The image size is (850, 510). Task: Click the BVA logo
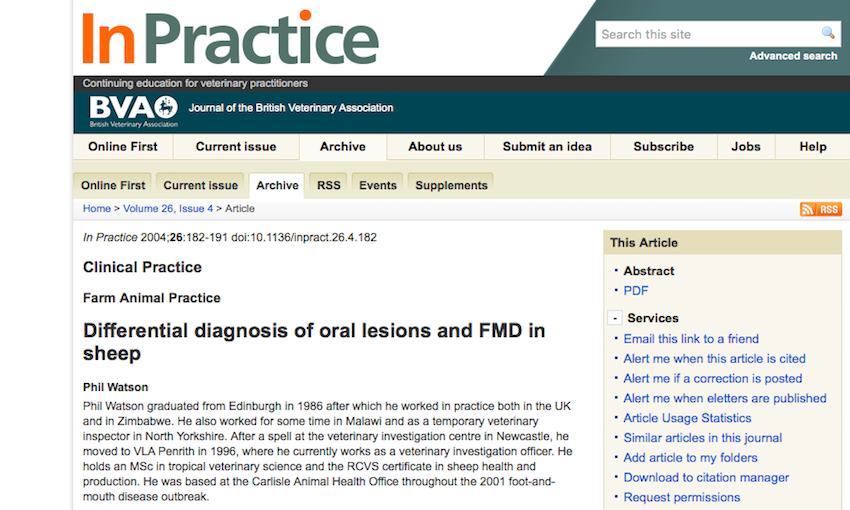pyautogui.click(x=133, y=109)
